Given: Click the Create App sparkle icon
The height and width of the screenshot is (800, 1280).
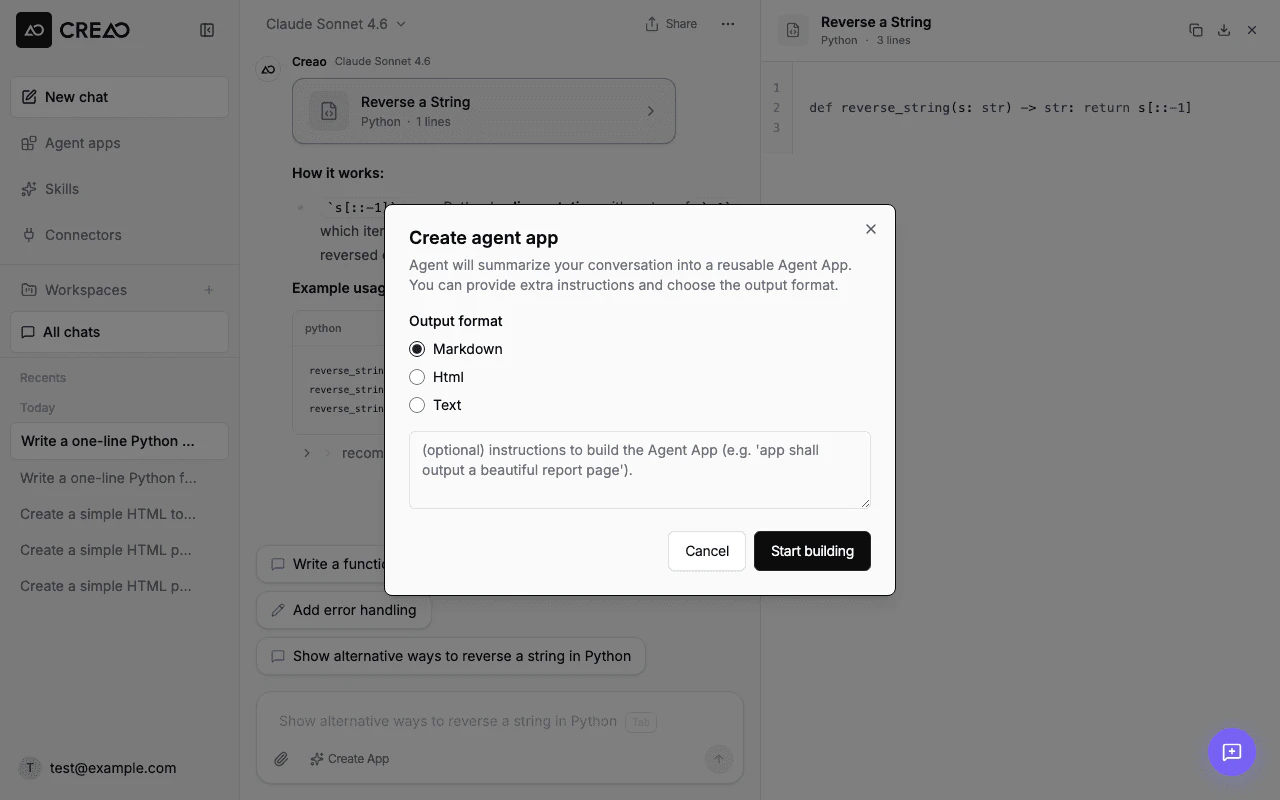Looking at the screenshot, I should tap(316, 758).
